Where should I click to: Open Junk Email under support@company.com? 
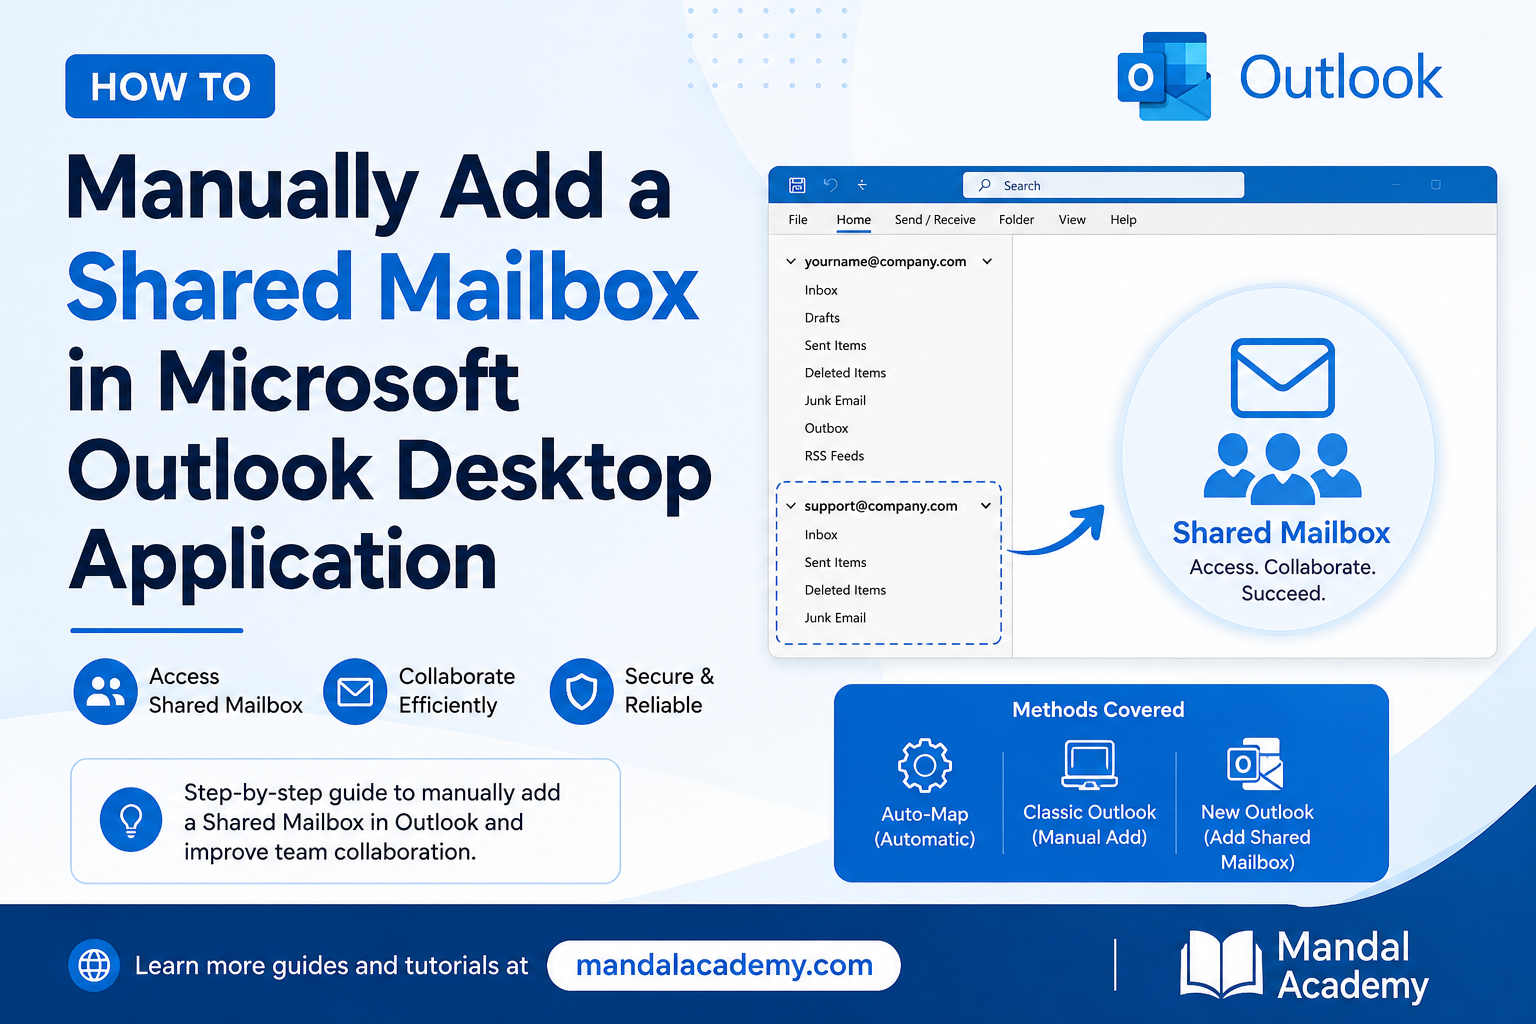point(835,618)
